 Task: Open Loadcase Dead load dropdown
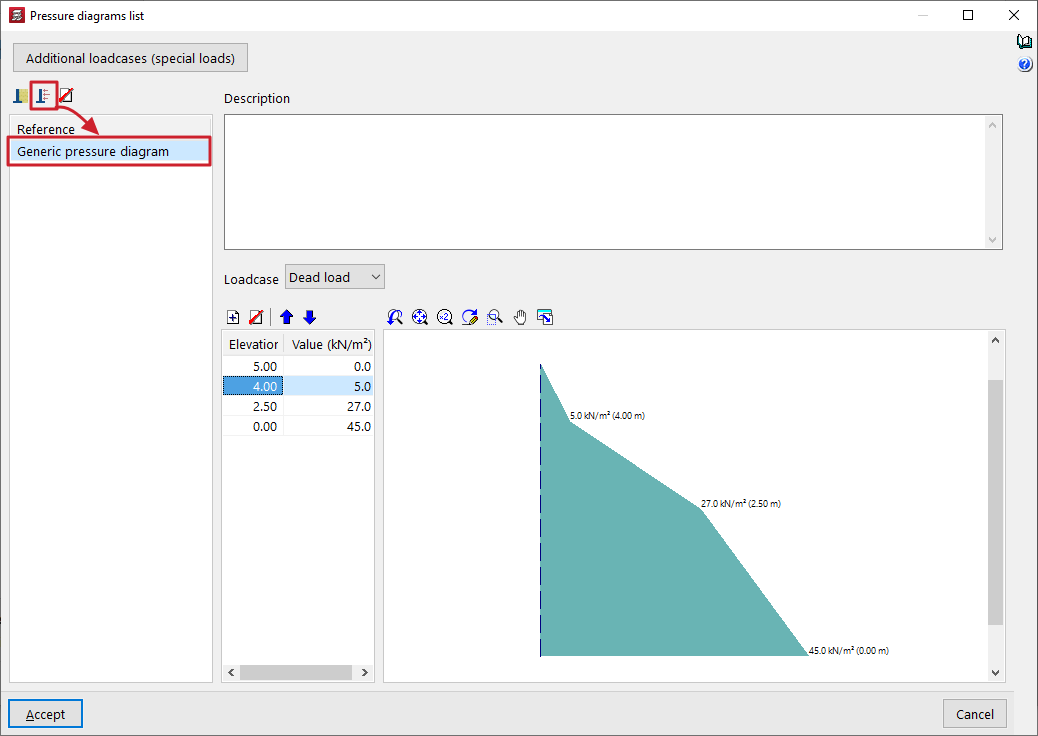point(335,277)
